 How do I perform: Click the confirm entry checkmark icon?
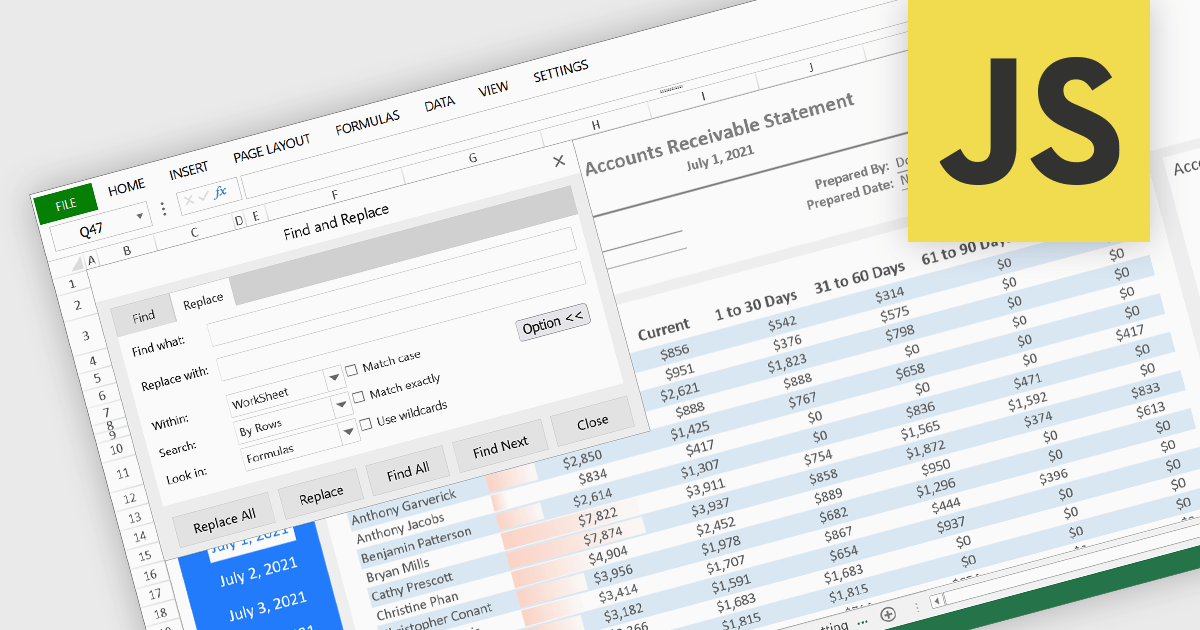click(x=203, y=194)
